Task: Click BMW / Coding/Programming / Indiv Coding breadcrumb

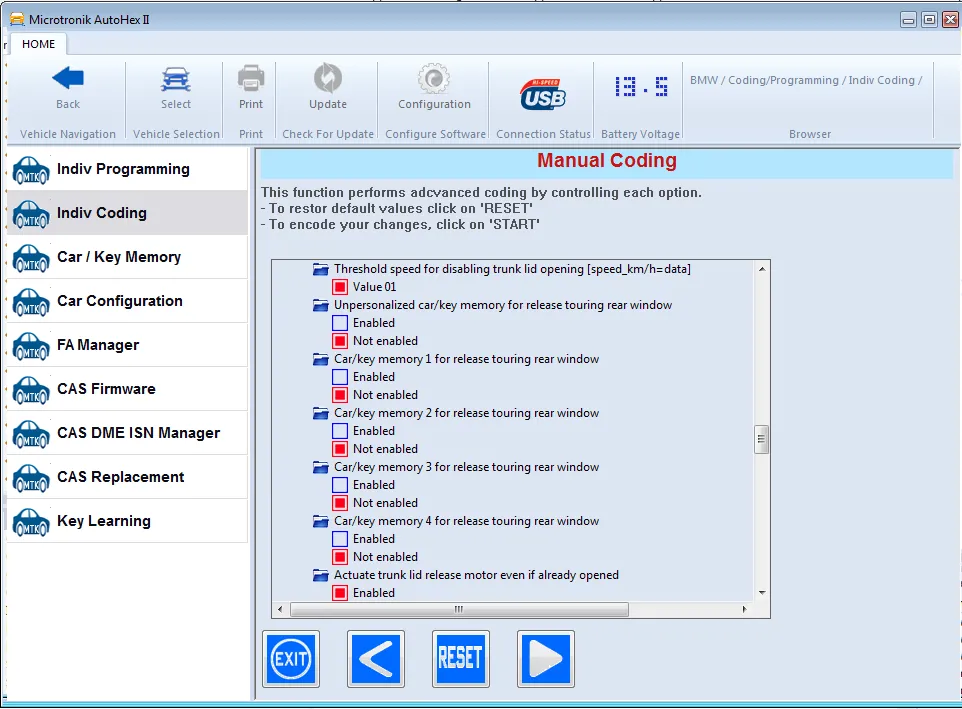Action: (806, 80)
